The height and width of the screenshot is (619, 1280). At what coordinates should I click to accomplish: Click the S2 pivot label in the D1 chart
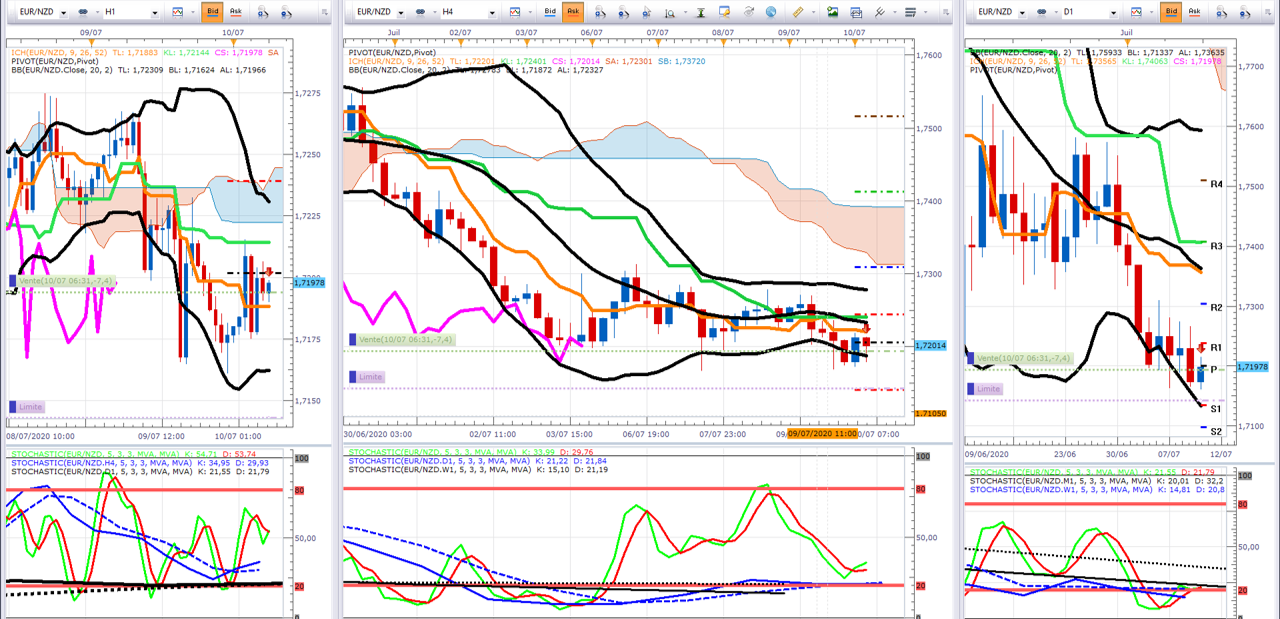click(1216, 431)
